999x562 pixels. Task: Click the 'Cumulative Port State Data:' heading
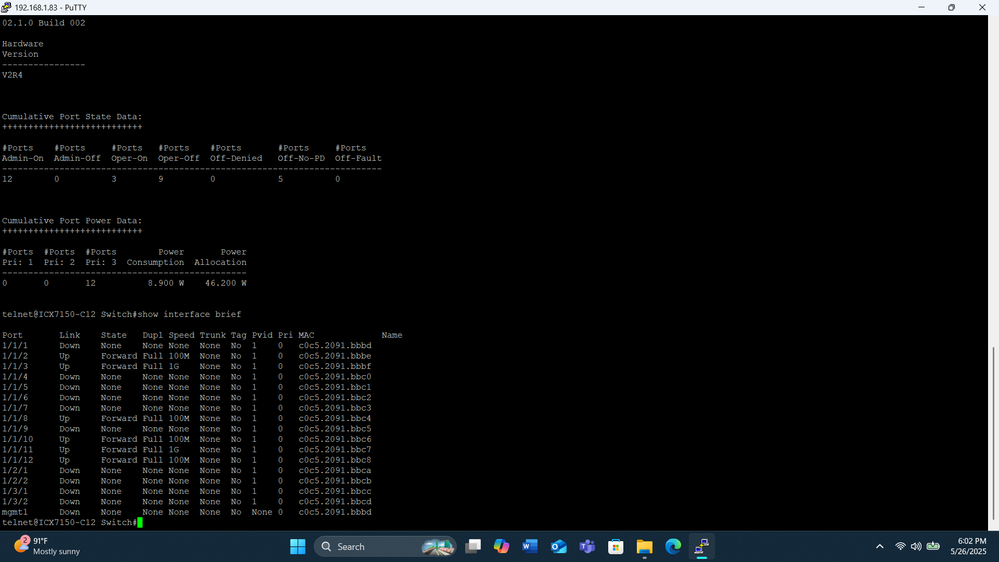click(72, 117)
